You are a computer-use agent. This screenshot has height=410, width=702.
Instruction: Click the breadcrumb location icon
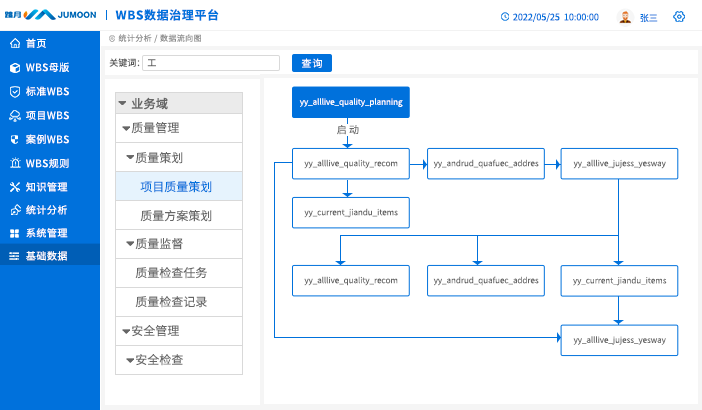112,38
